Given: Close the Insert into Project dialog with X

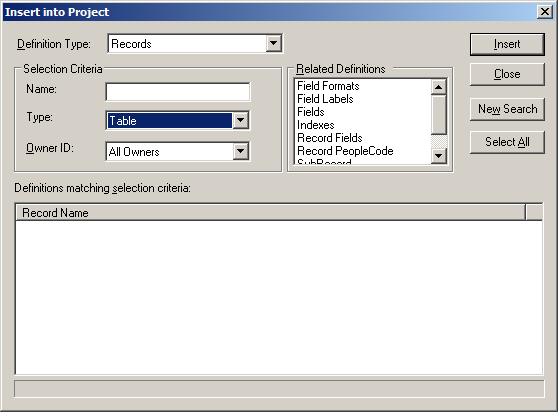Looking at the screenshot, I should point(544,12).
